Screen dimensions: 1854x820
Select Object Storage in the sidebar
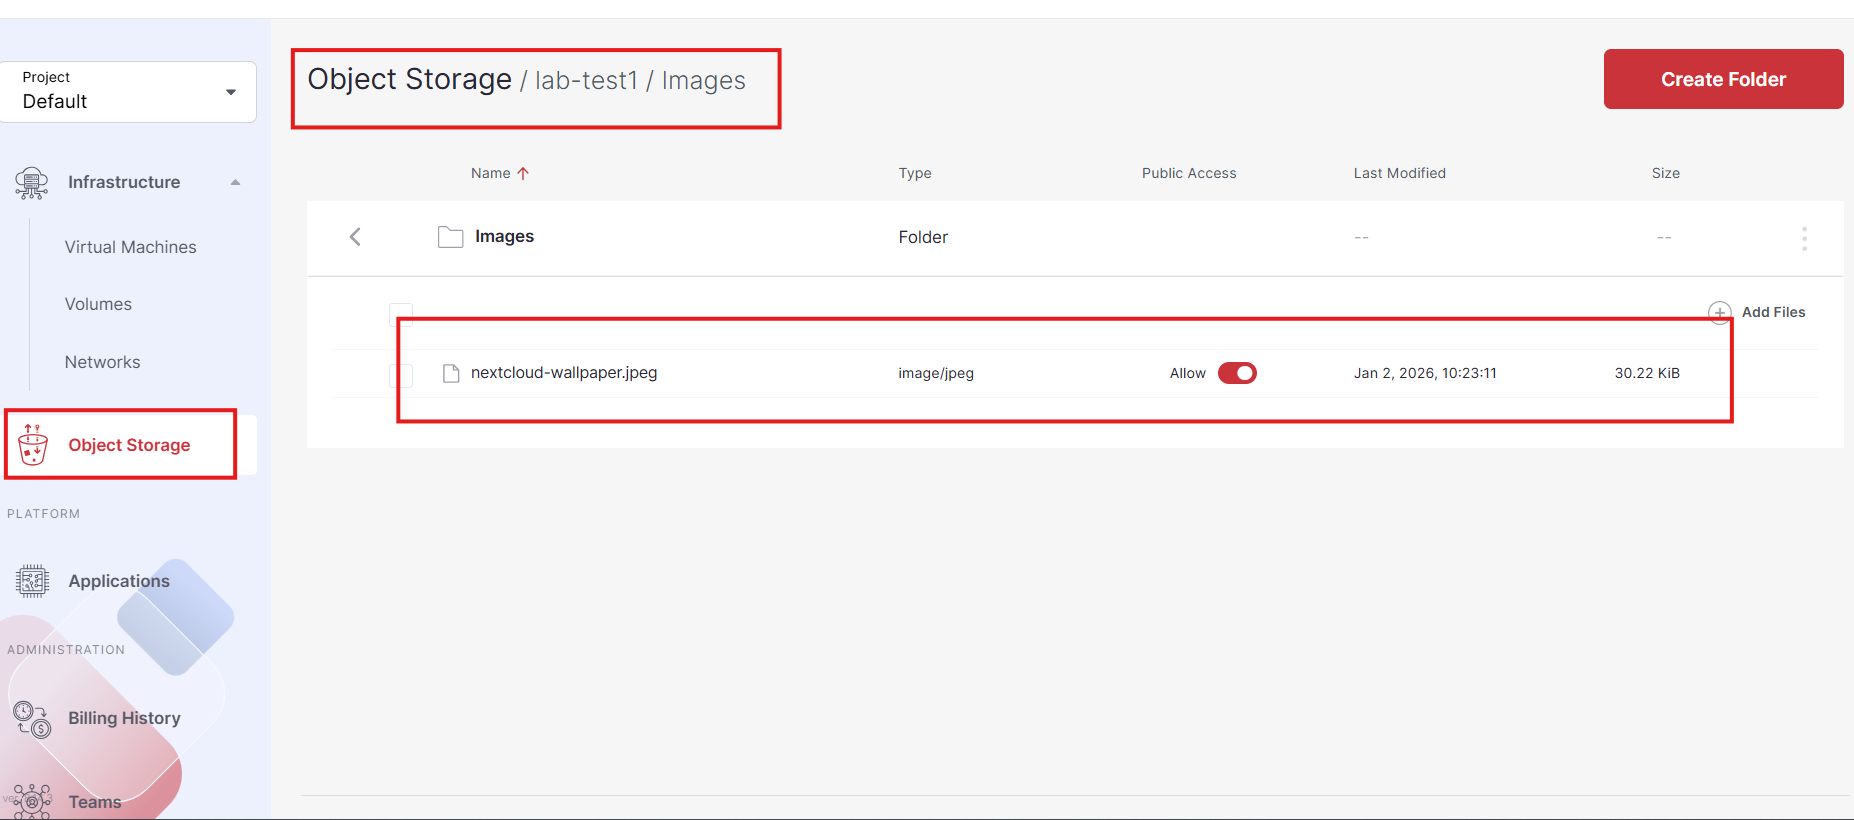[129, 445]
